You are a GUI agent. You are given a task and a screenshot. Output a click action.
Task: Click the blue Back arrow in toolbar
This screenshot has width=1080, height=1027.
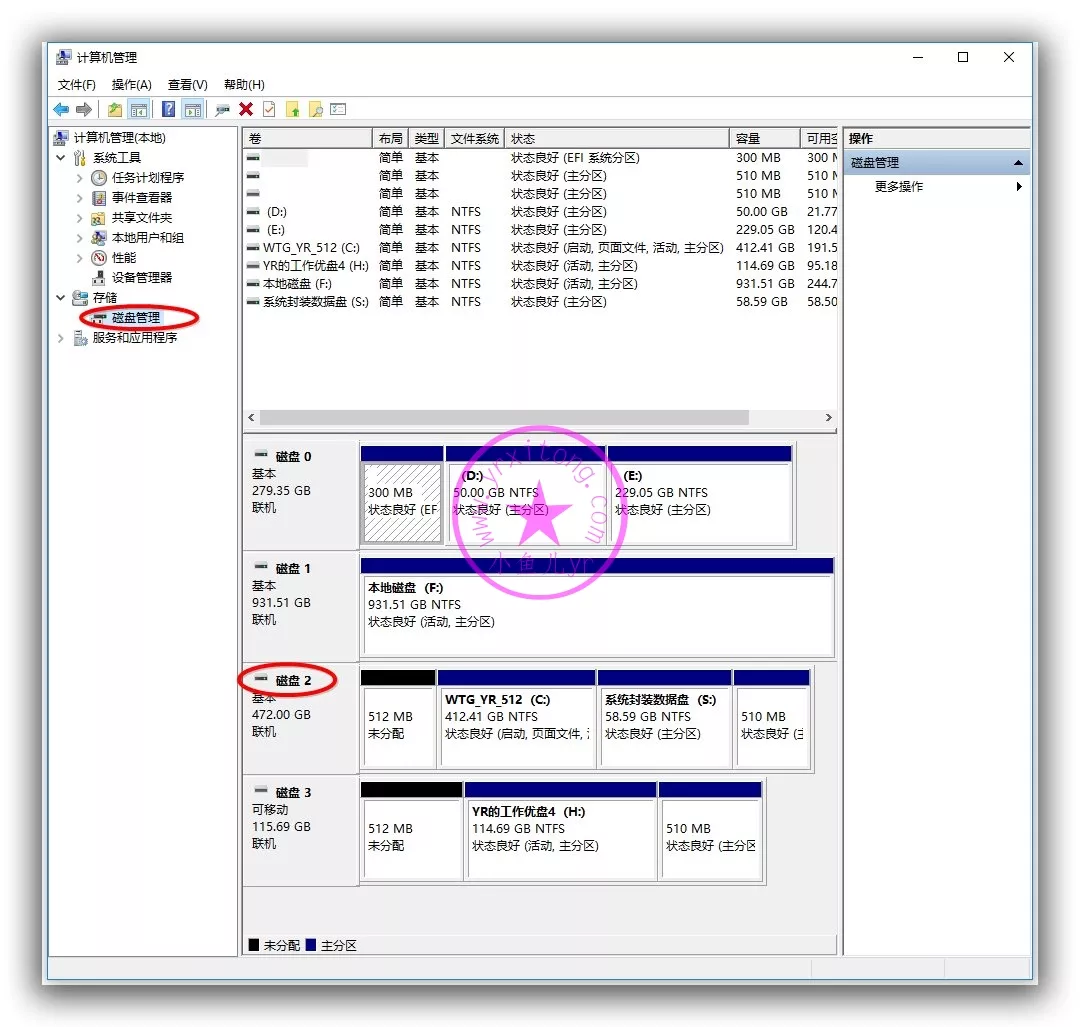coord(61,110)
